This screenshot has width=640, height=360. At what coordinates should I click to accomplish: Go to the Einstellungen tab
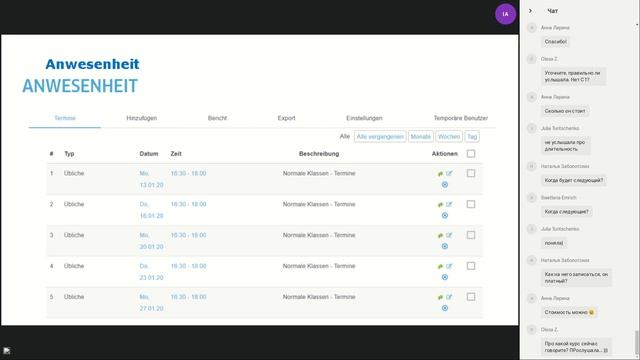[364, 118]
